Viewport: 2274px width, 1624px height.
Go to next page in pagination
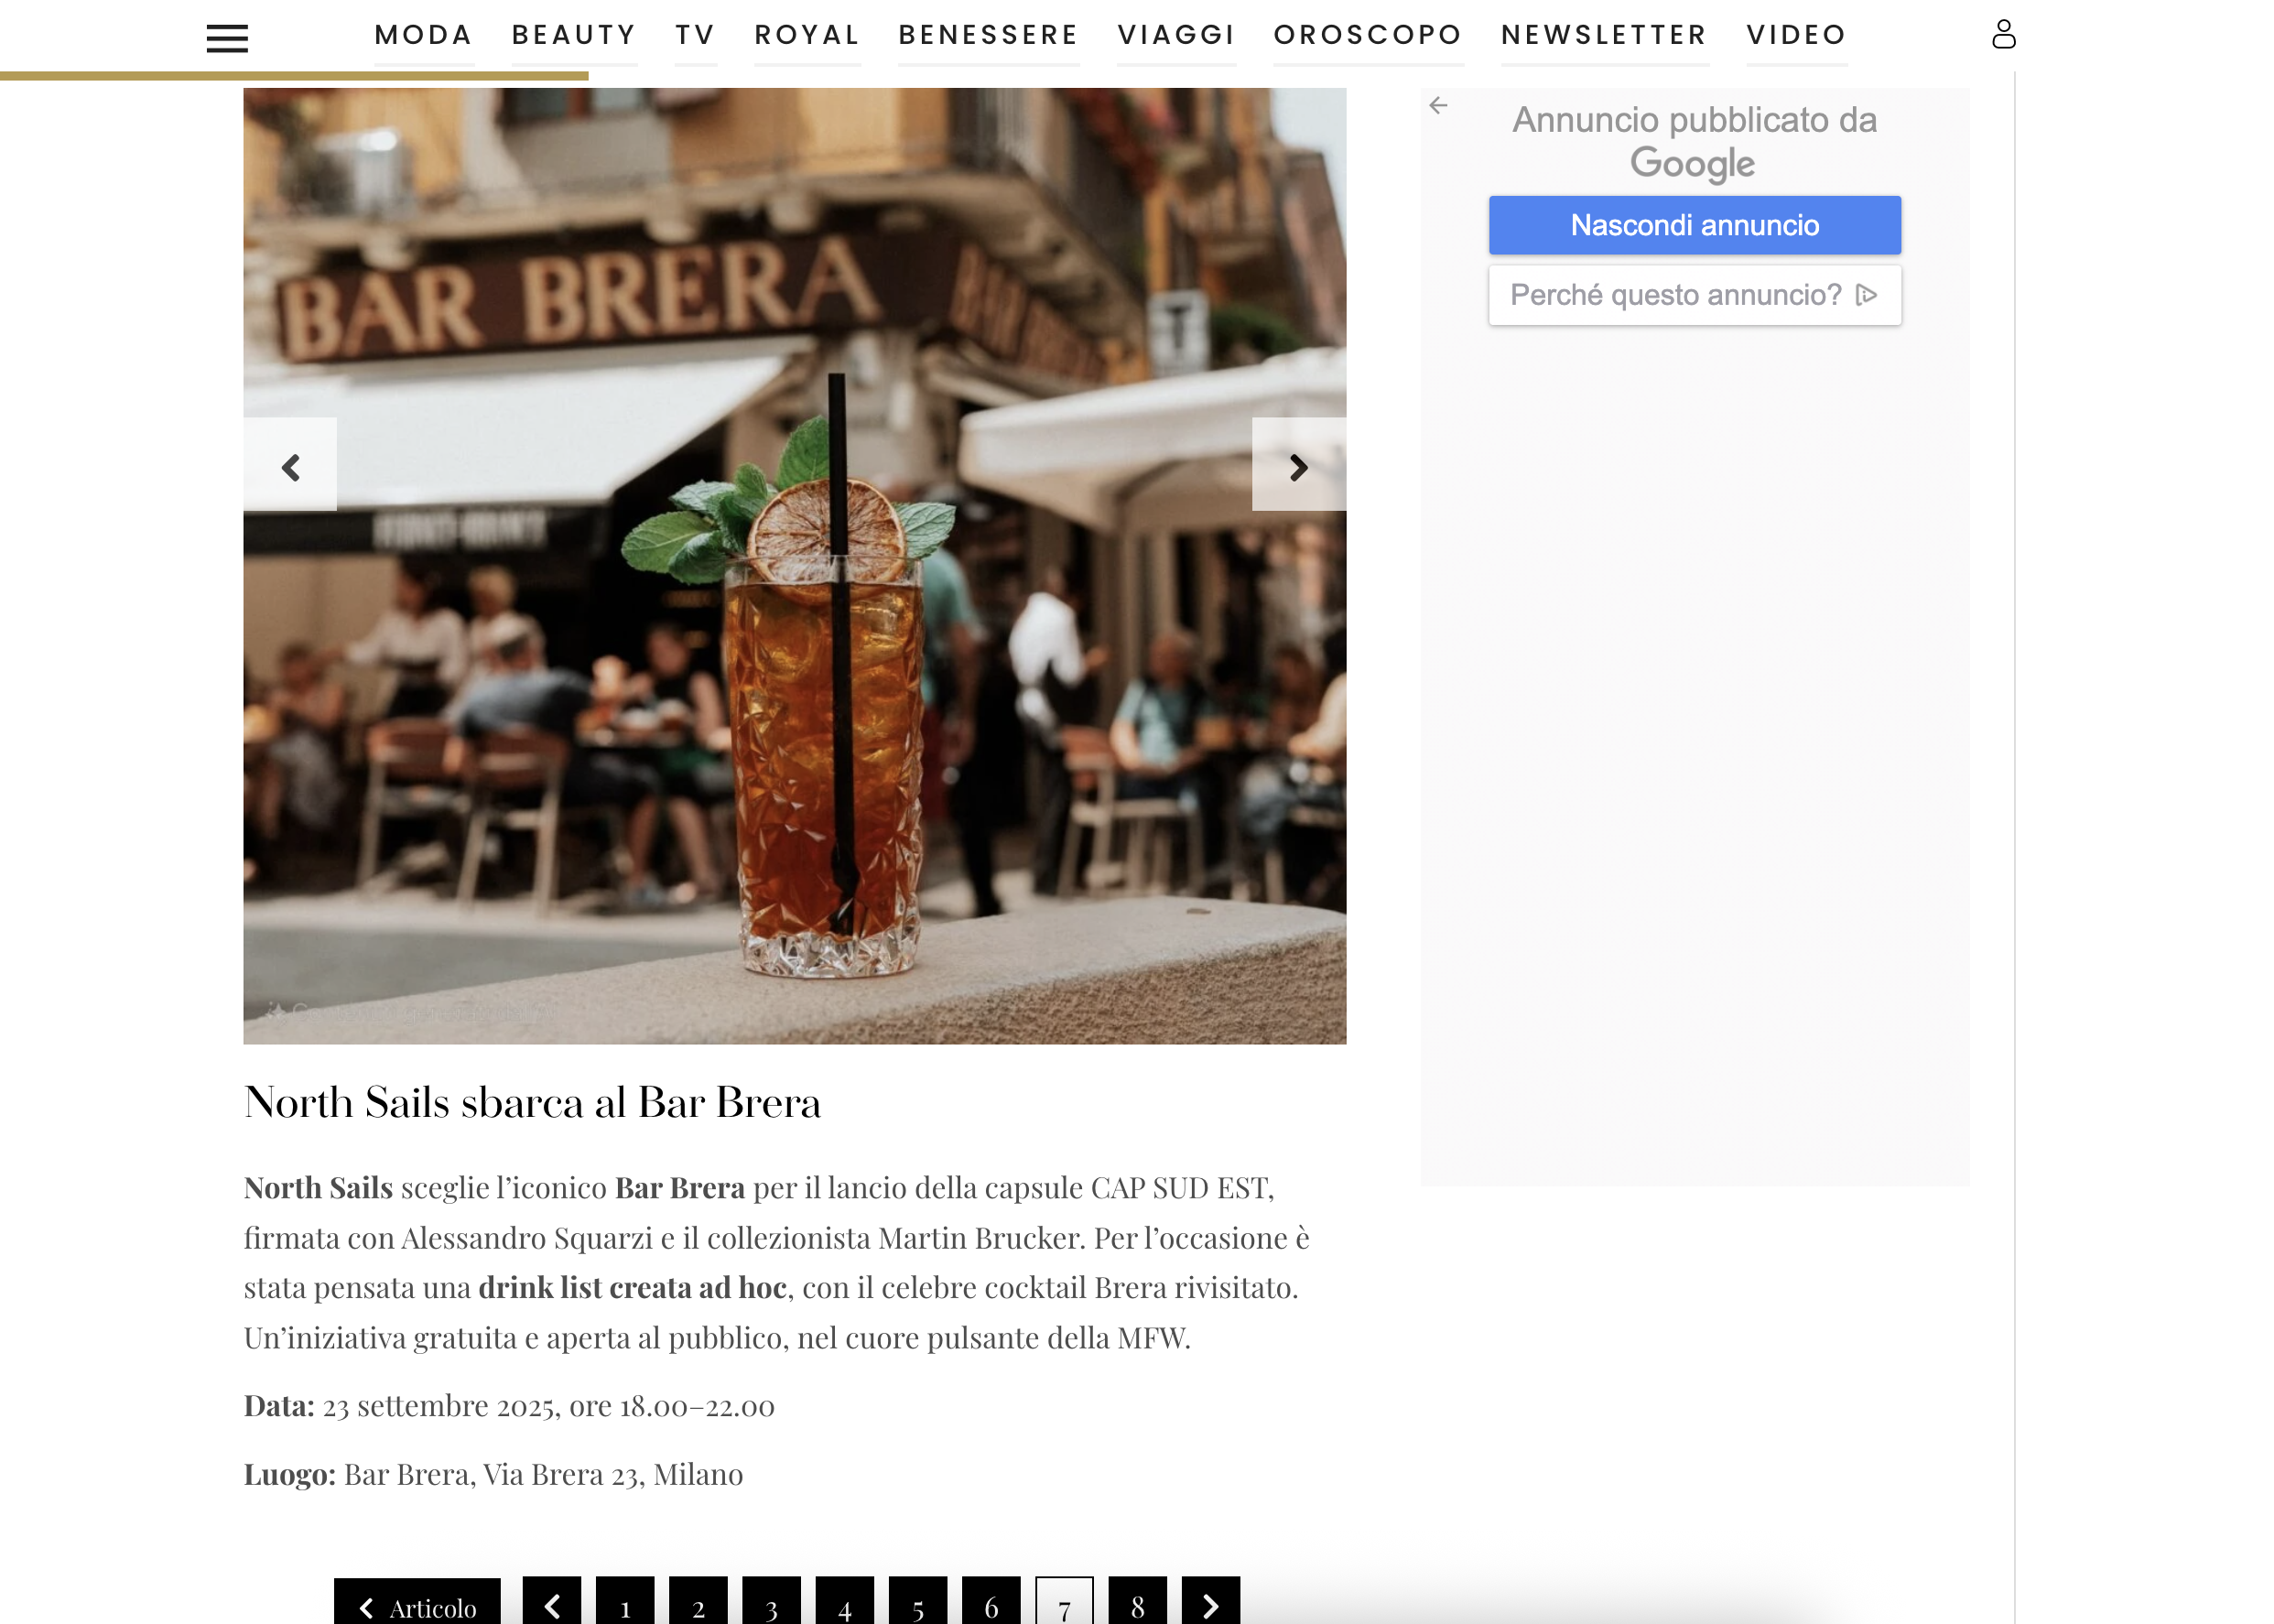[x=1210, y=1604]
